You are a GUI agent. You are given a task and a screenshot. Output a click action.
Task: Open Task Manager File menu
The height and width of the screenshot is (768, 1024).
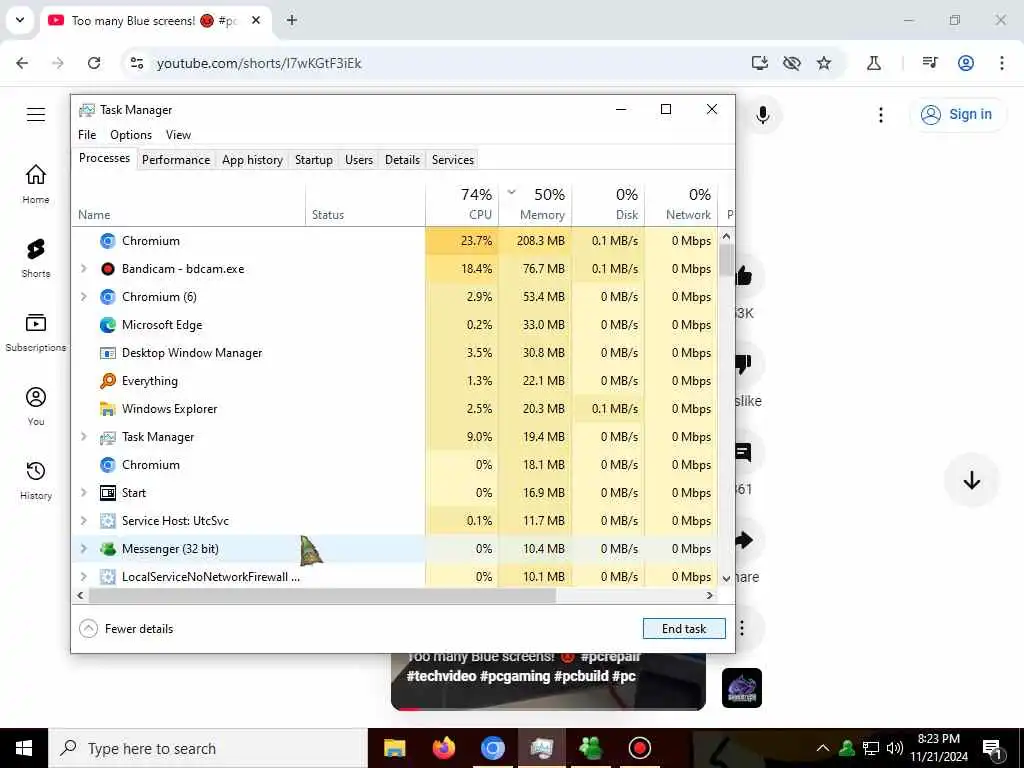87,135
